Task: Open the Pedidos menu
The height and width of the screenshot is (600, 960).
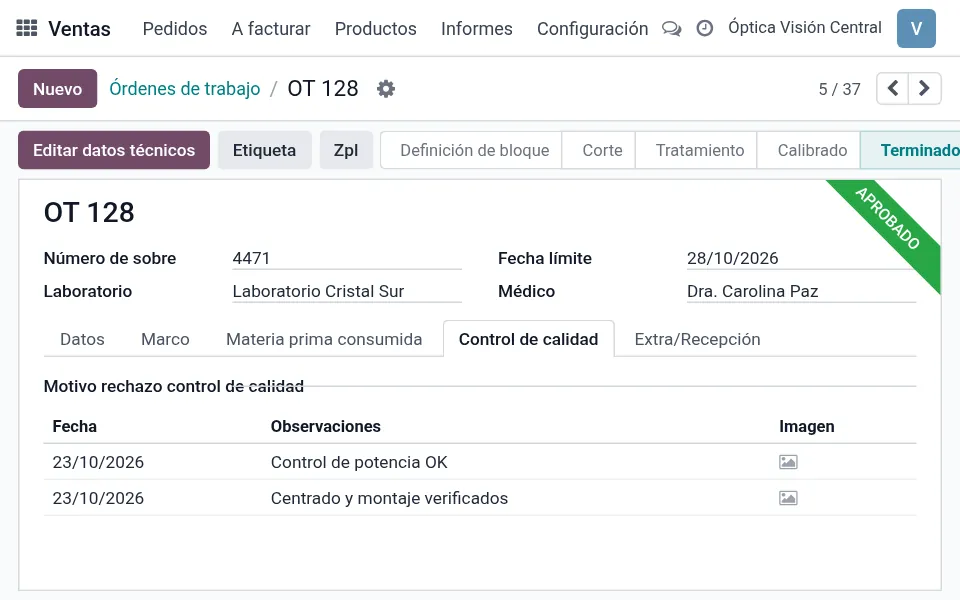Action: pyautogui.click(x=175, y=29)
